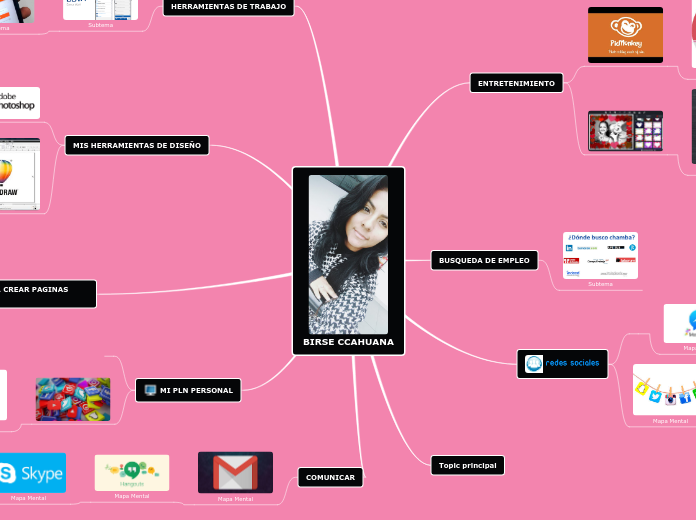This screenshot has height=520, width=696.
Task: Click the CREAR PAGINAS node
Action: point(47,294)
